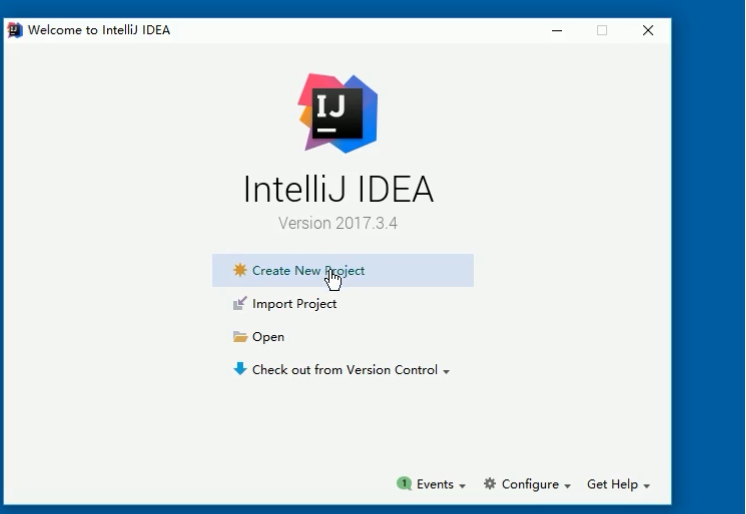Expand the Configure dropdown arrow

point(567,486)
